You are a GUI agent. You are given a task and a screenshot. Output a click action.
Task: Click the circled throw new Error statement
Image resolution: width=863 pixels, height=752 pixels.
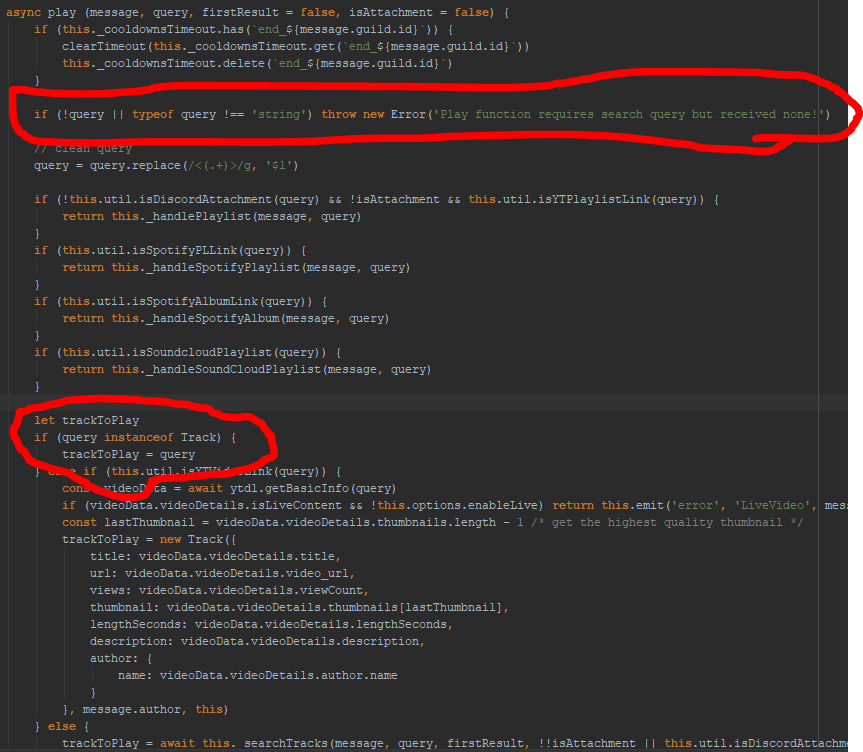[430, 114]
